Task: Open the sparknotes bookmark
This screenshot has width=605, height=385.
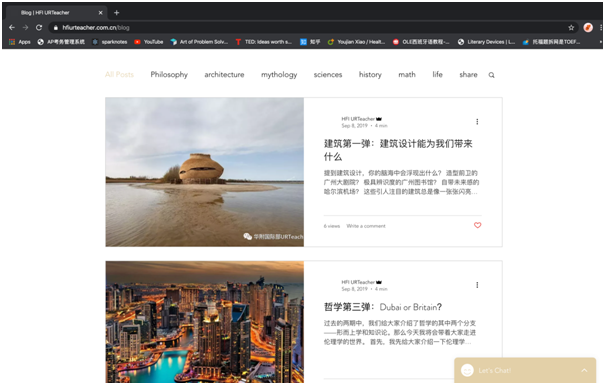Action: (110, 42)
